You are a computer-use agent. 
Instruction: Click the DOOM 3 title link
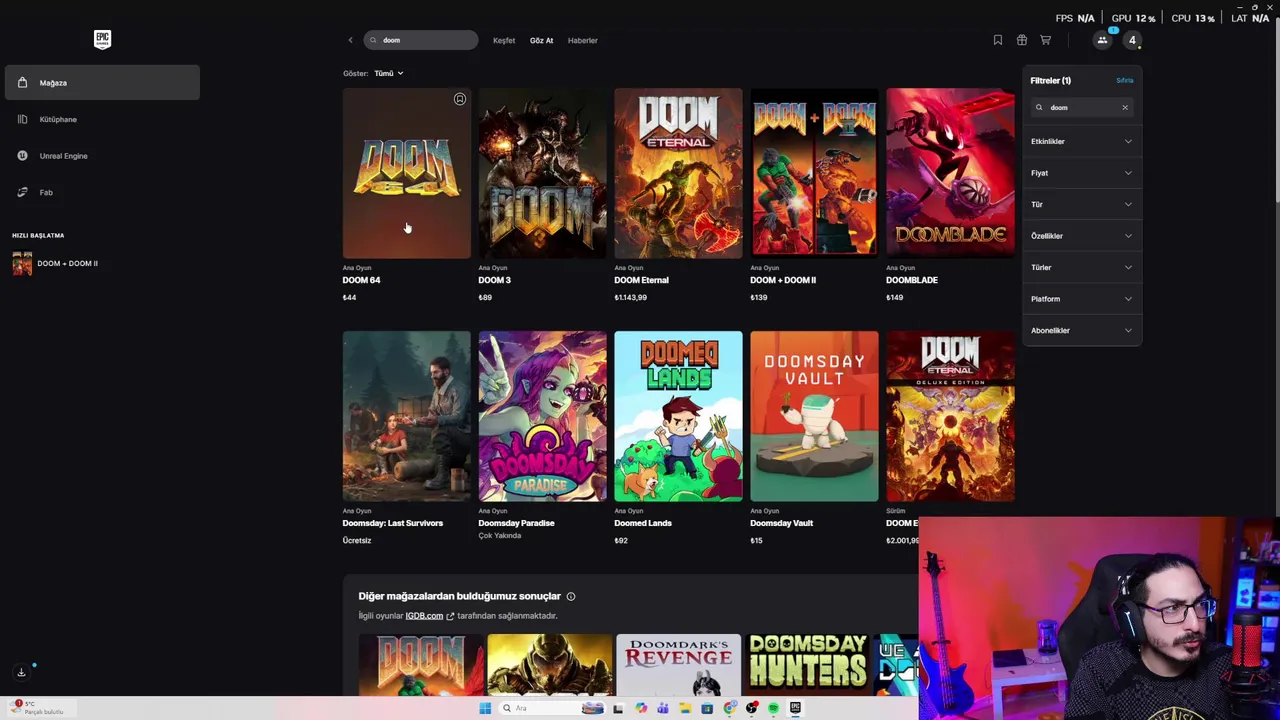coord(494,280)
